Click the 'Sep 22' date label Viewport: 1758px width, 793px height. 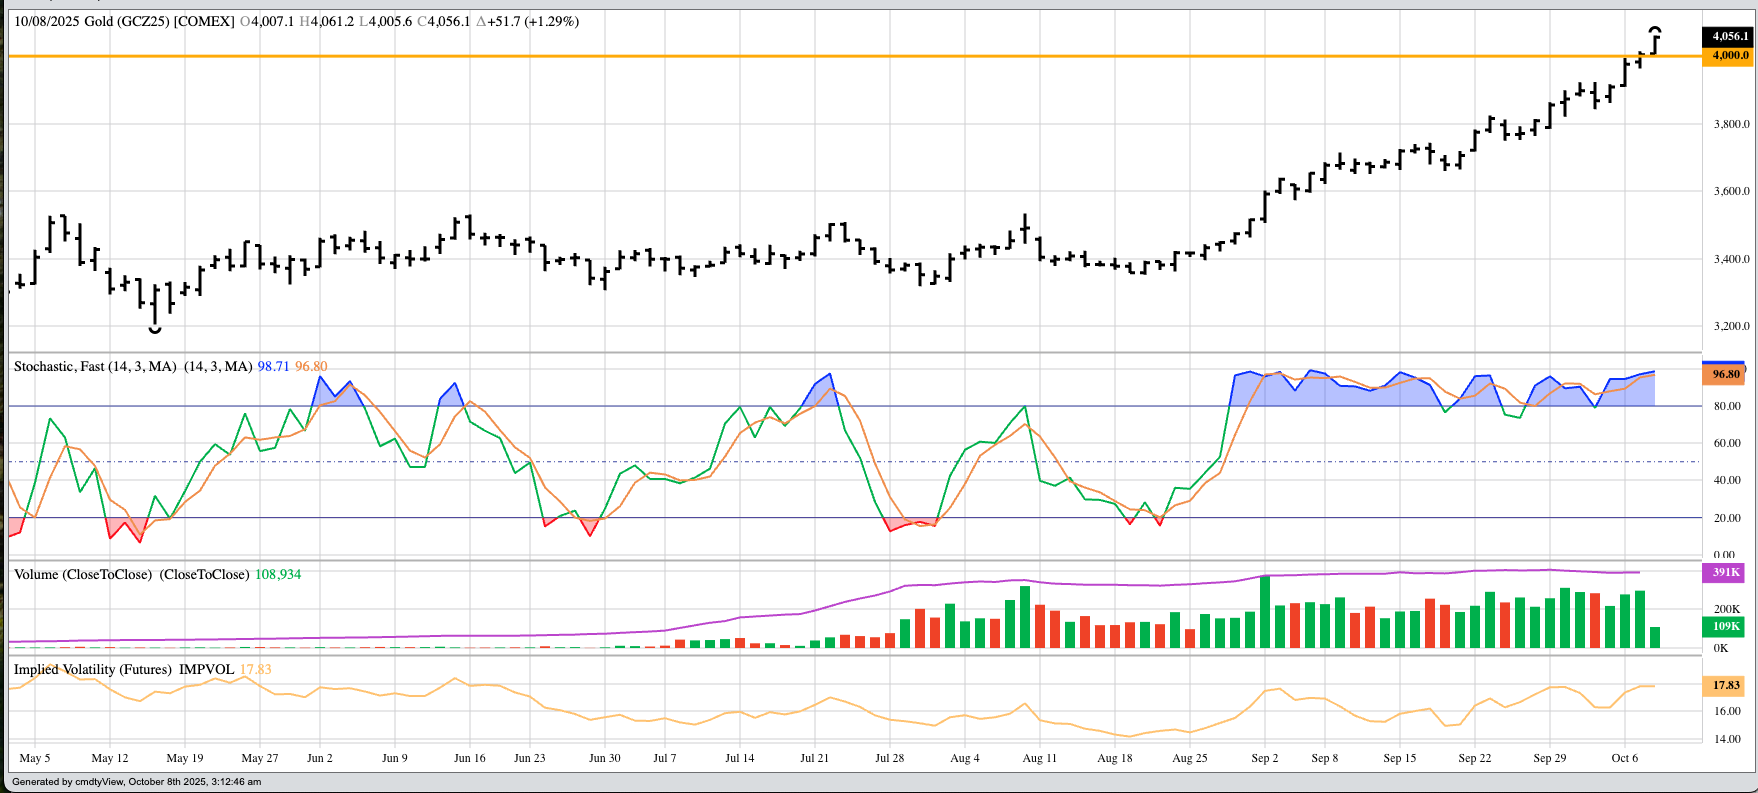(x=1475, y=758)
